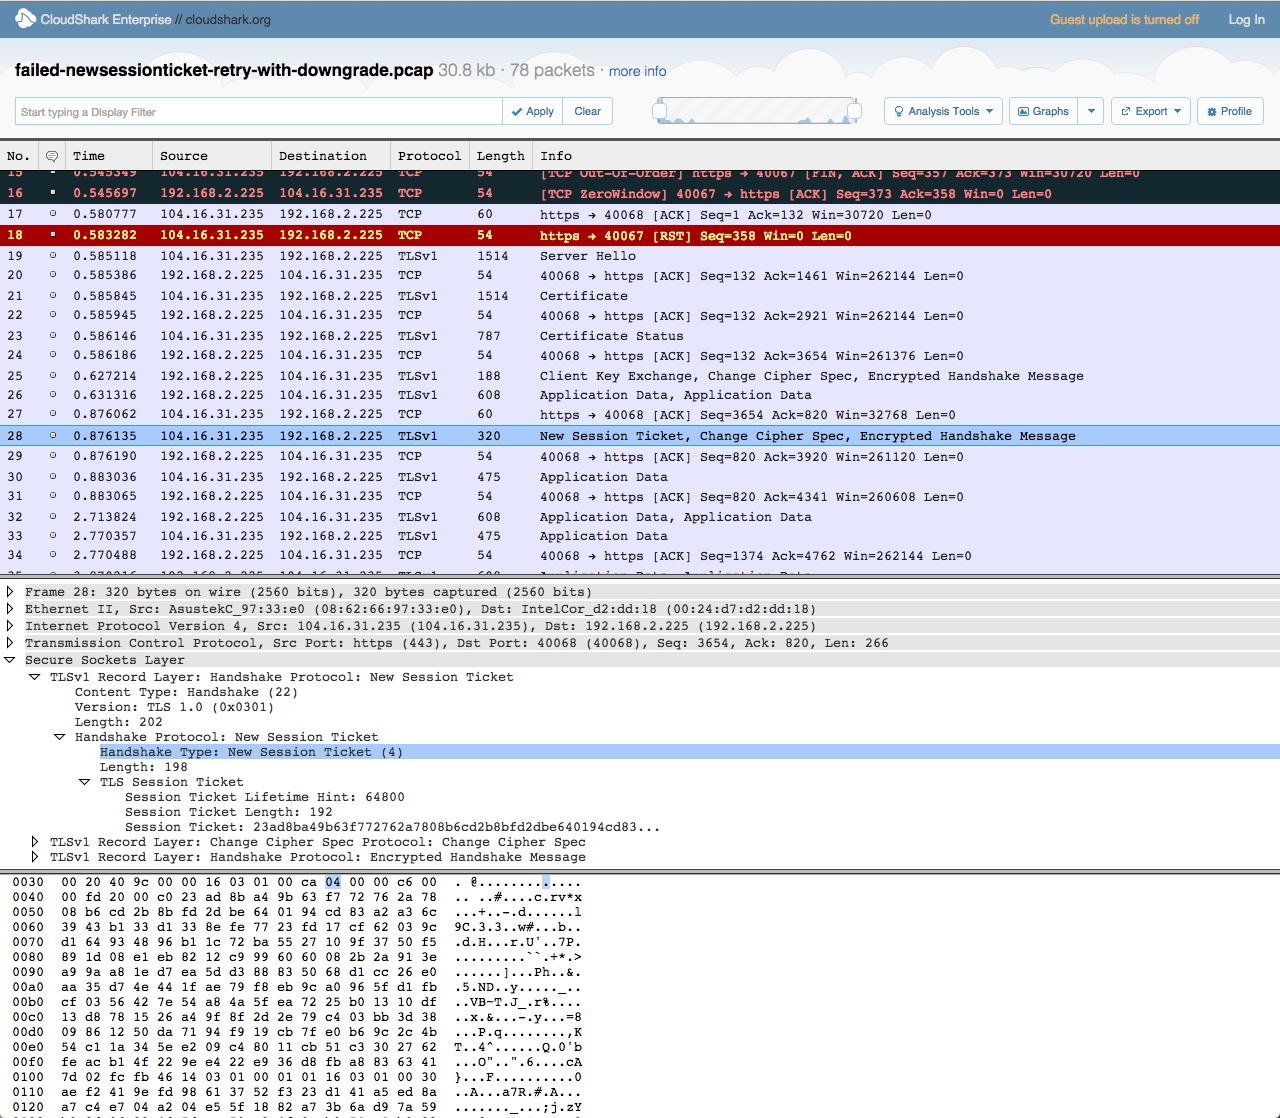Click the Log In link
This screenshot has width=1280, height=1118.
[1246, 19]
